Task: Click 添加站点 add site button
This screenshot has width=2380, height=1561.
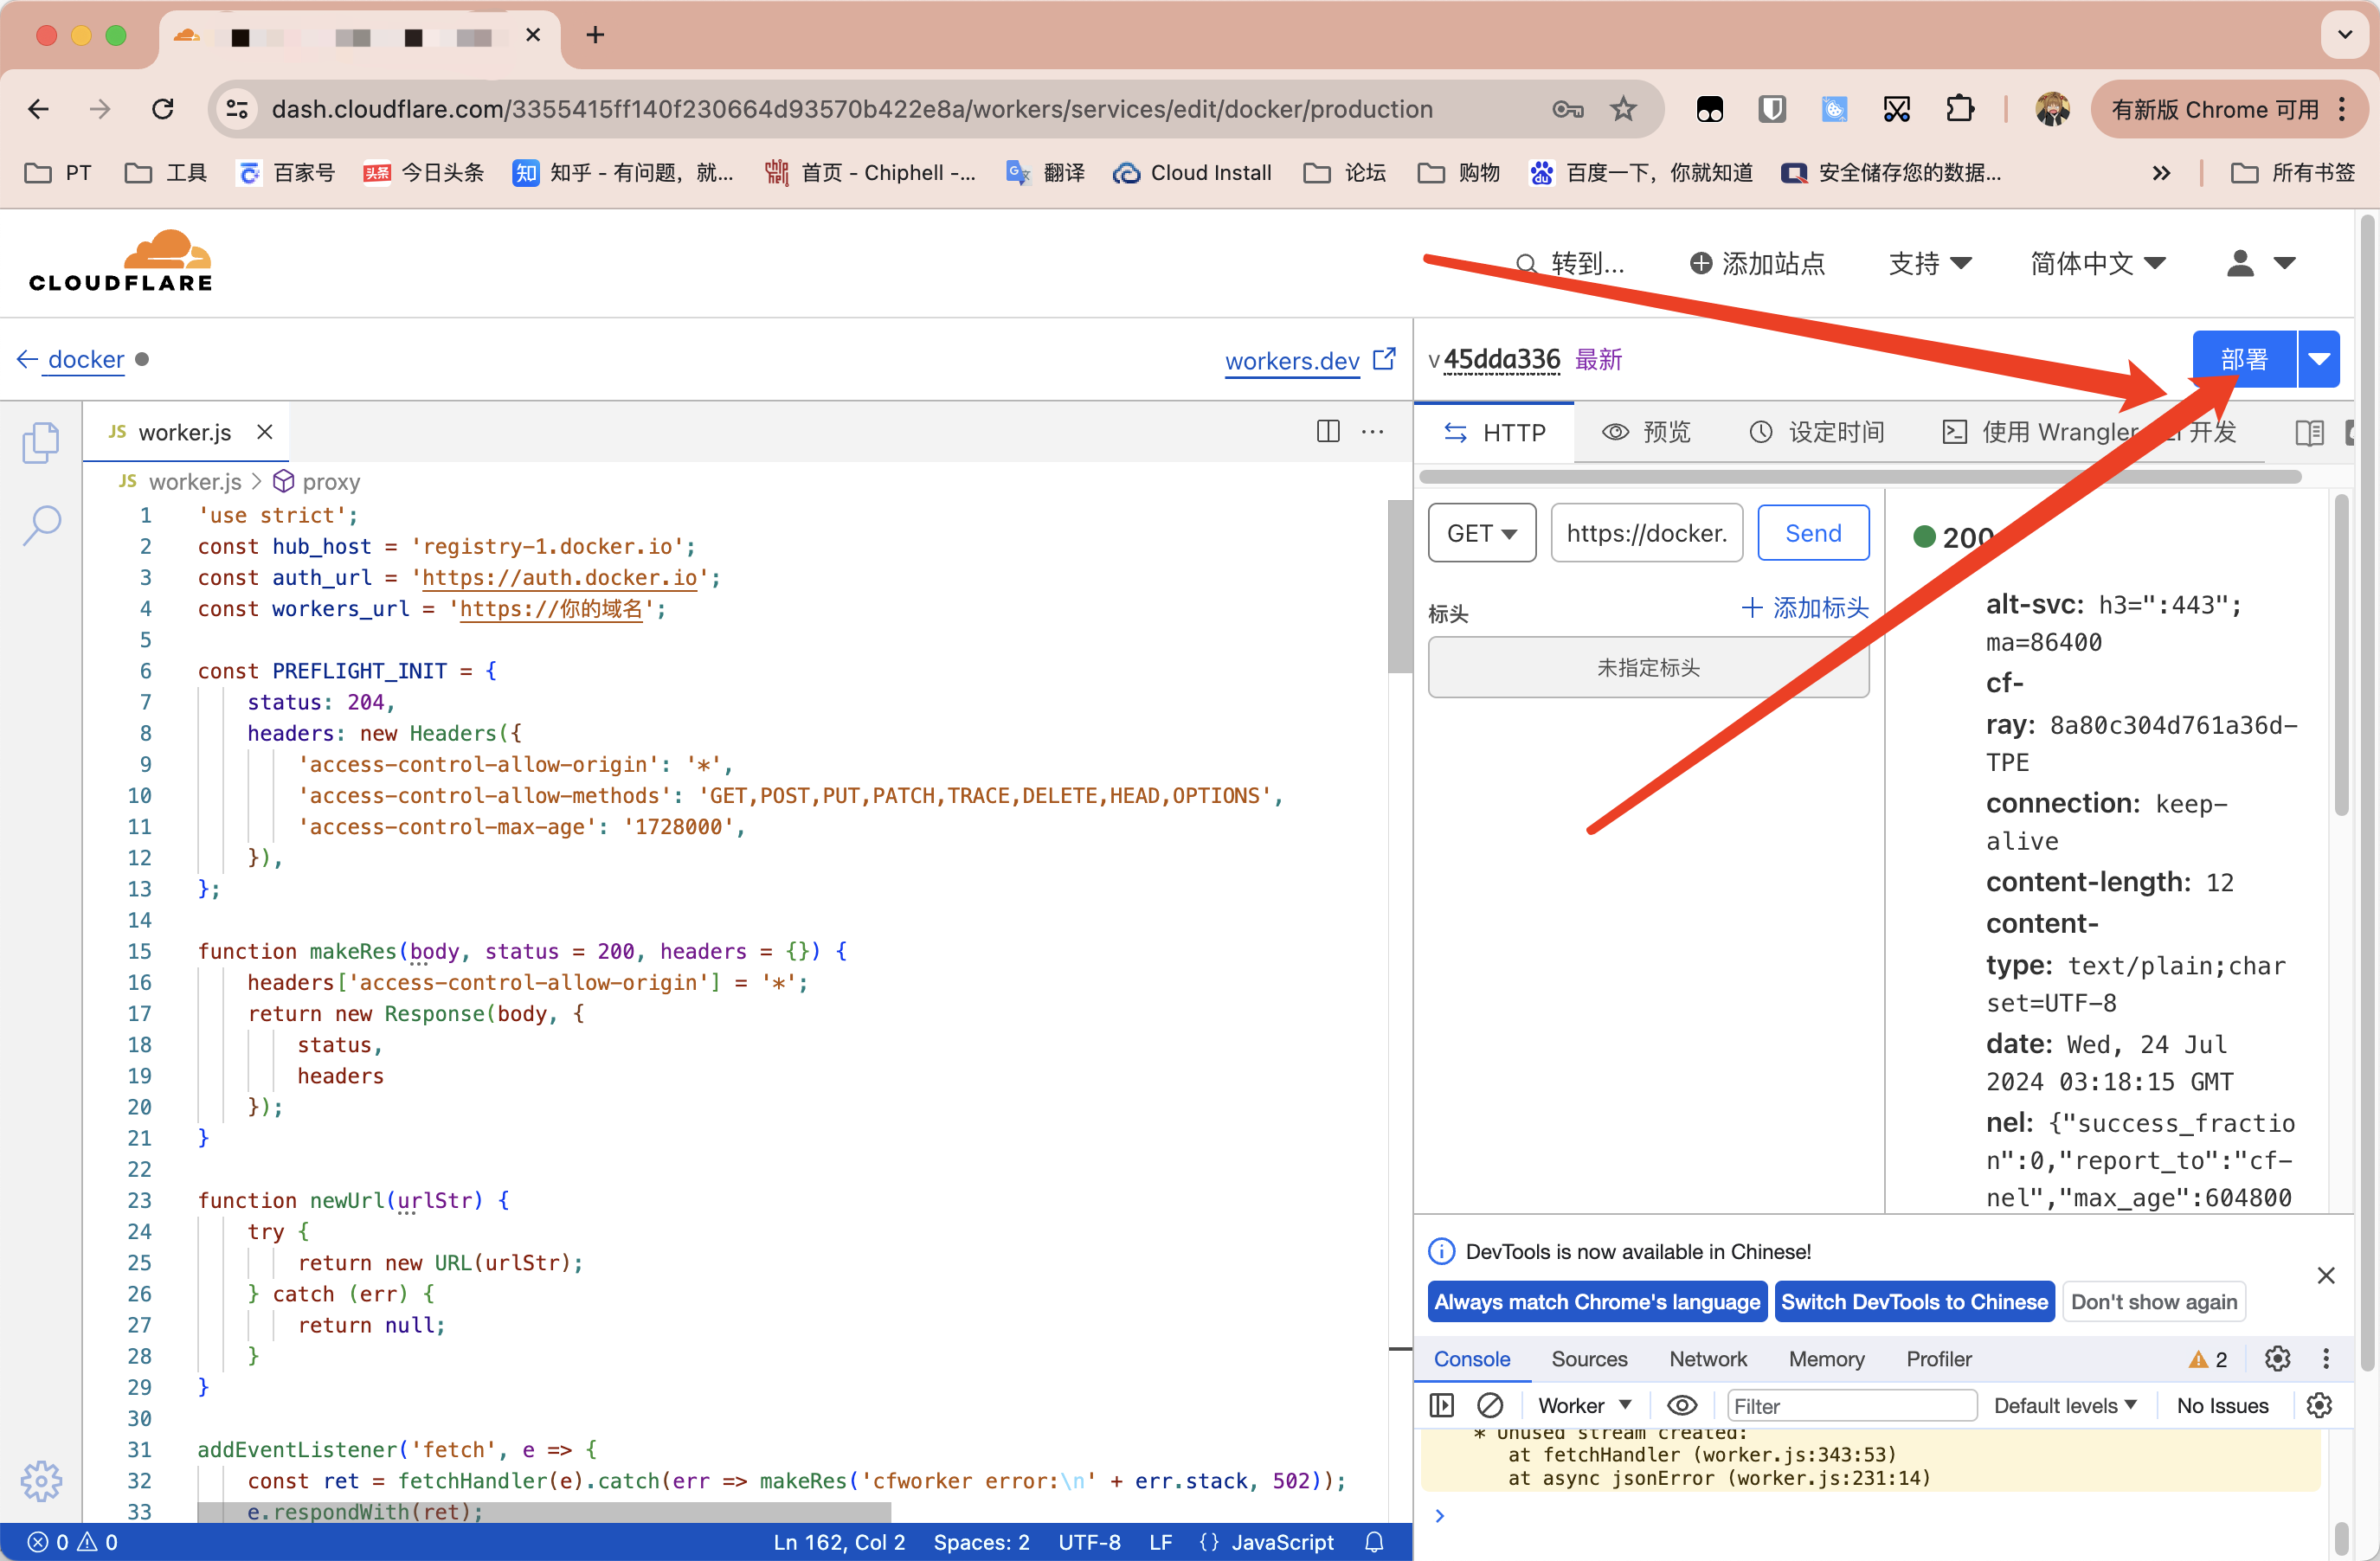Action: [1757, 263]
